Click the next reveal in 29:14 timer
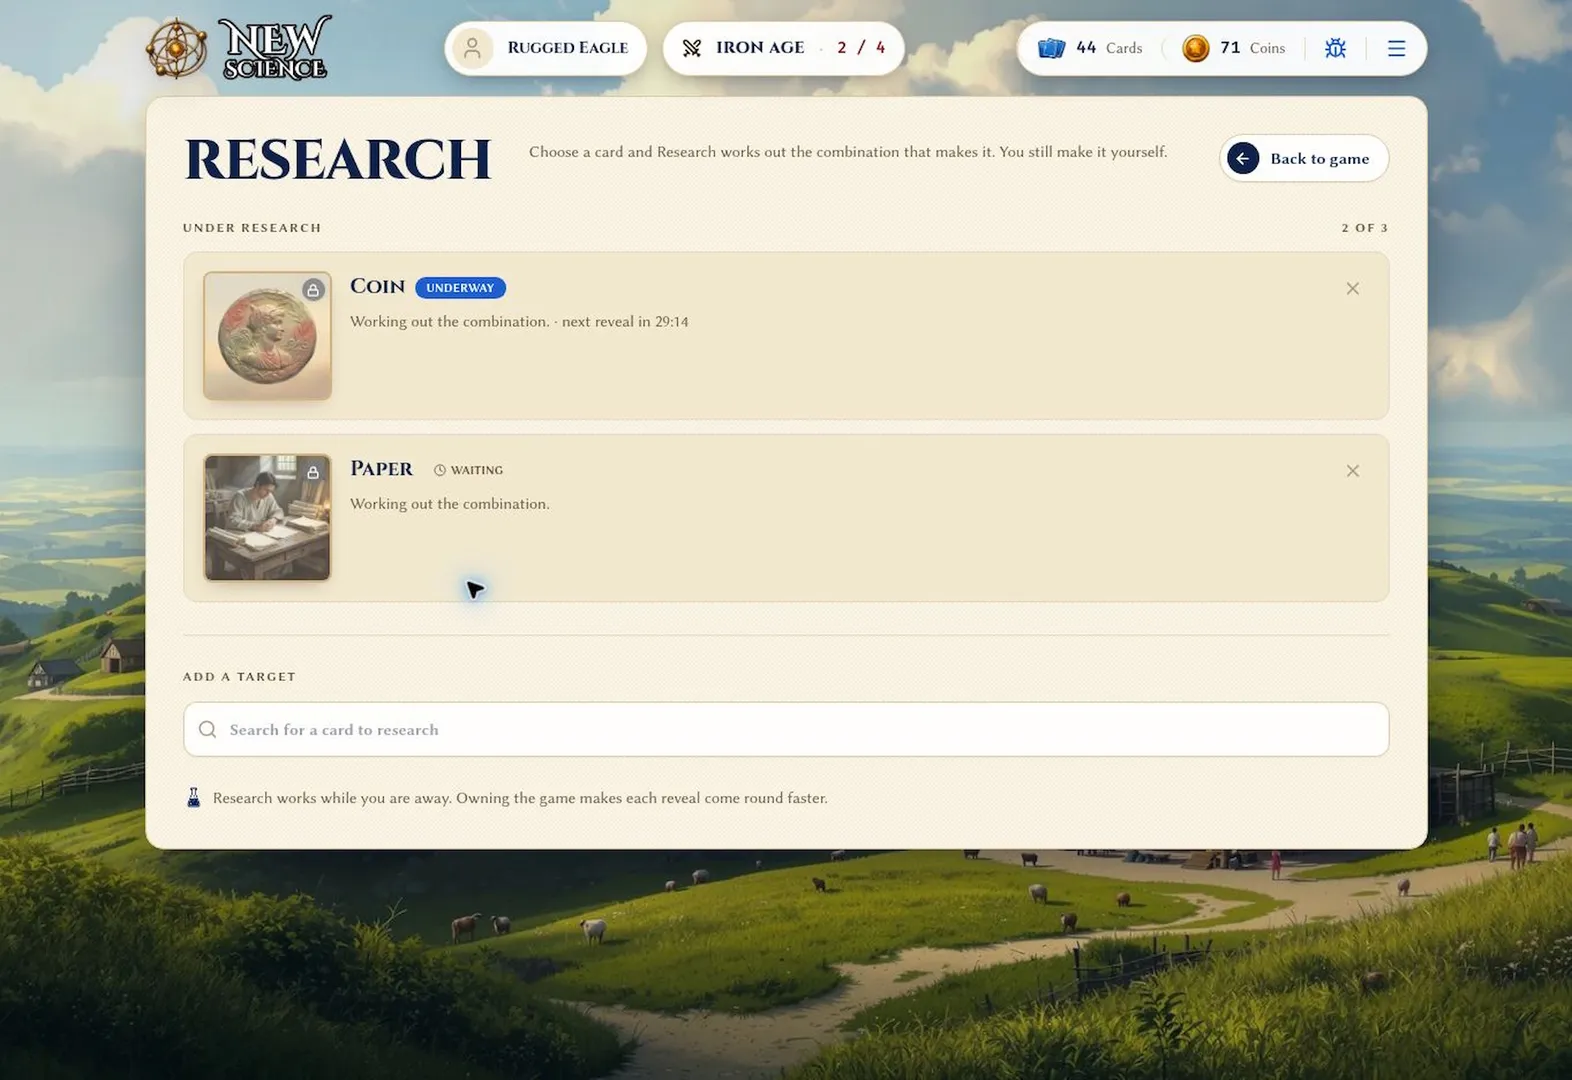Viewport: 1572px width, 1080px height. (625, 322)
